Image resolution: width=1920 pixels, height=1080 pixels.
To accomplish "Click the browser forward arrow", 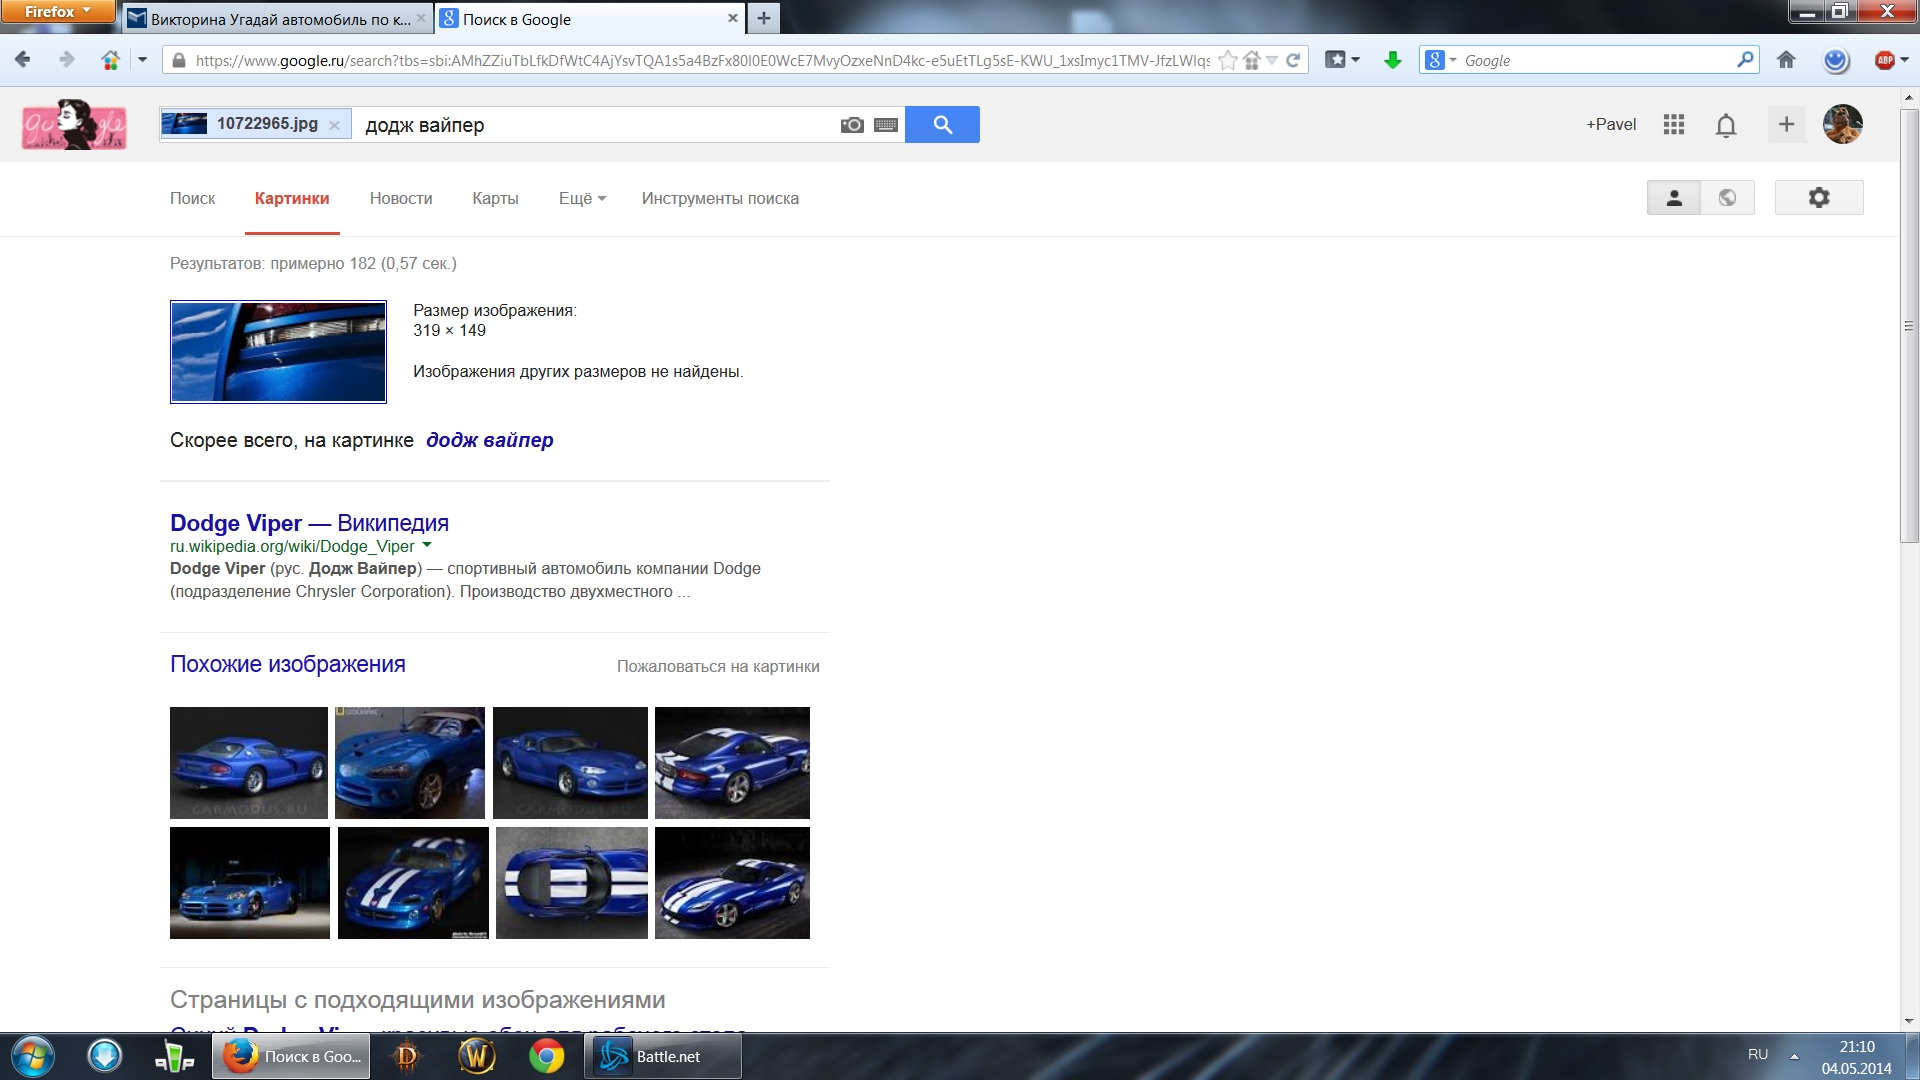I will (67, 60).
